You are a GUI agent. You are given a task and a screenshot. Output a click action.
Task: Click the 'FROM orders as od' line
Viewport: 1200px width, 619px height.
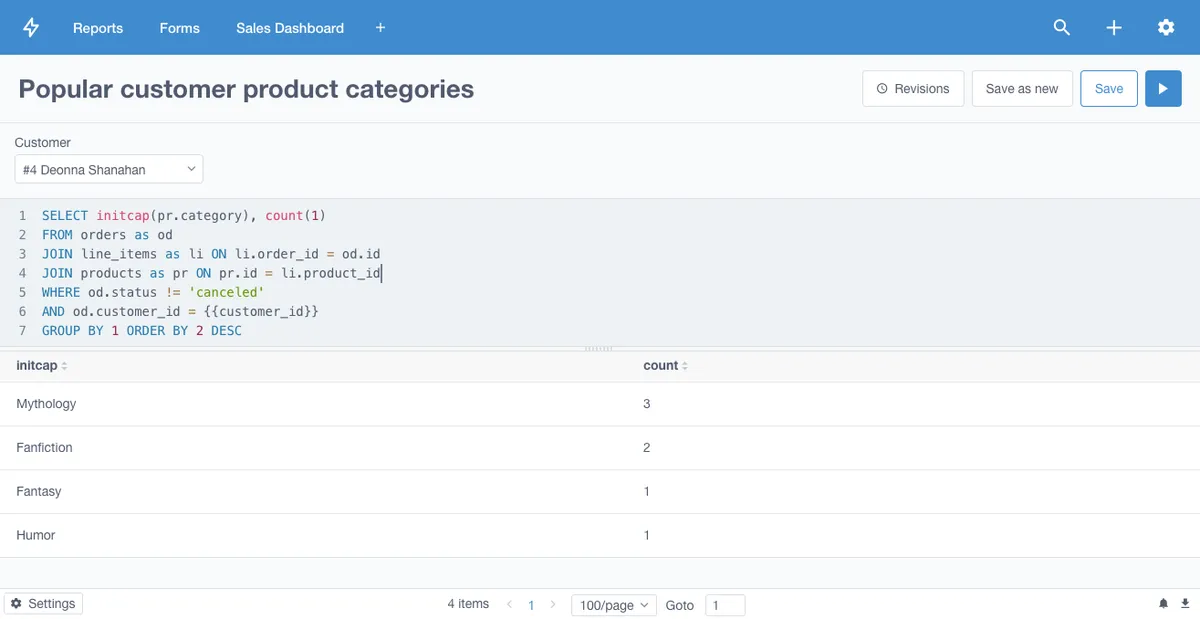pyautogui.click(x=107, y=235)
